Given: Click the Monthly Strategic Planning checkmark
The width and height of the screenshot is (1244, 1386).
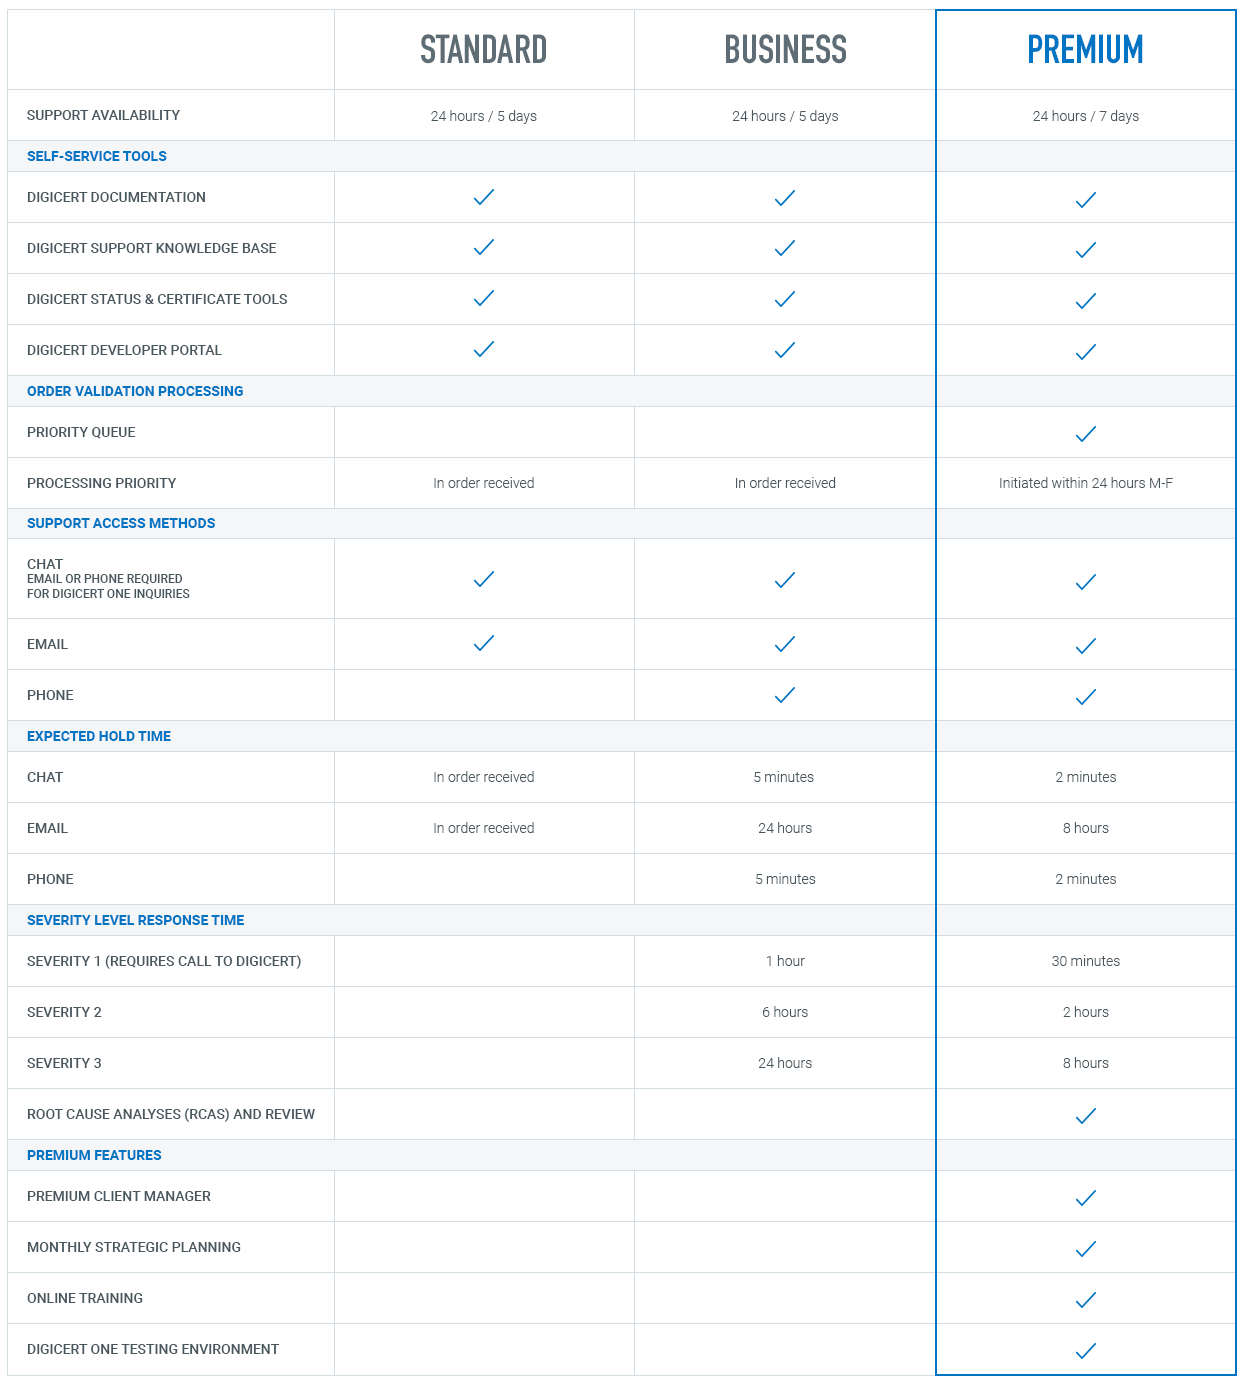Looking at the screenshot, I should (x=1086, y=1249).
